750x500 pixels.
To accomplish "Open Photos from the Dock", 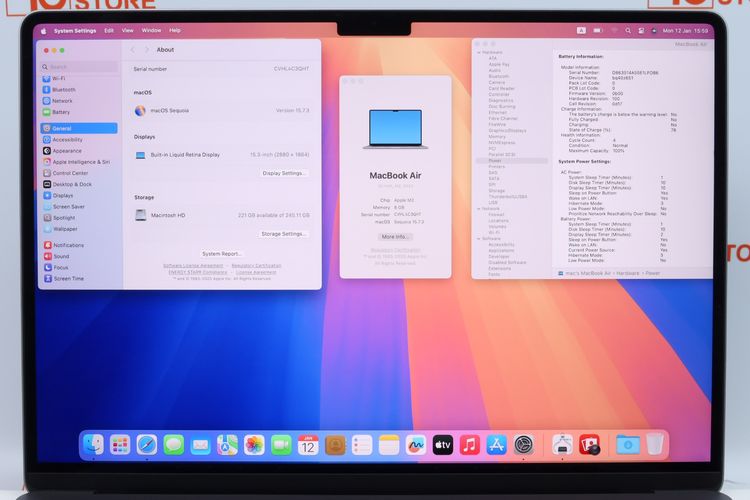I will pos(254,445).
